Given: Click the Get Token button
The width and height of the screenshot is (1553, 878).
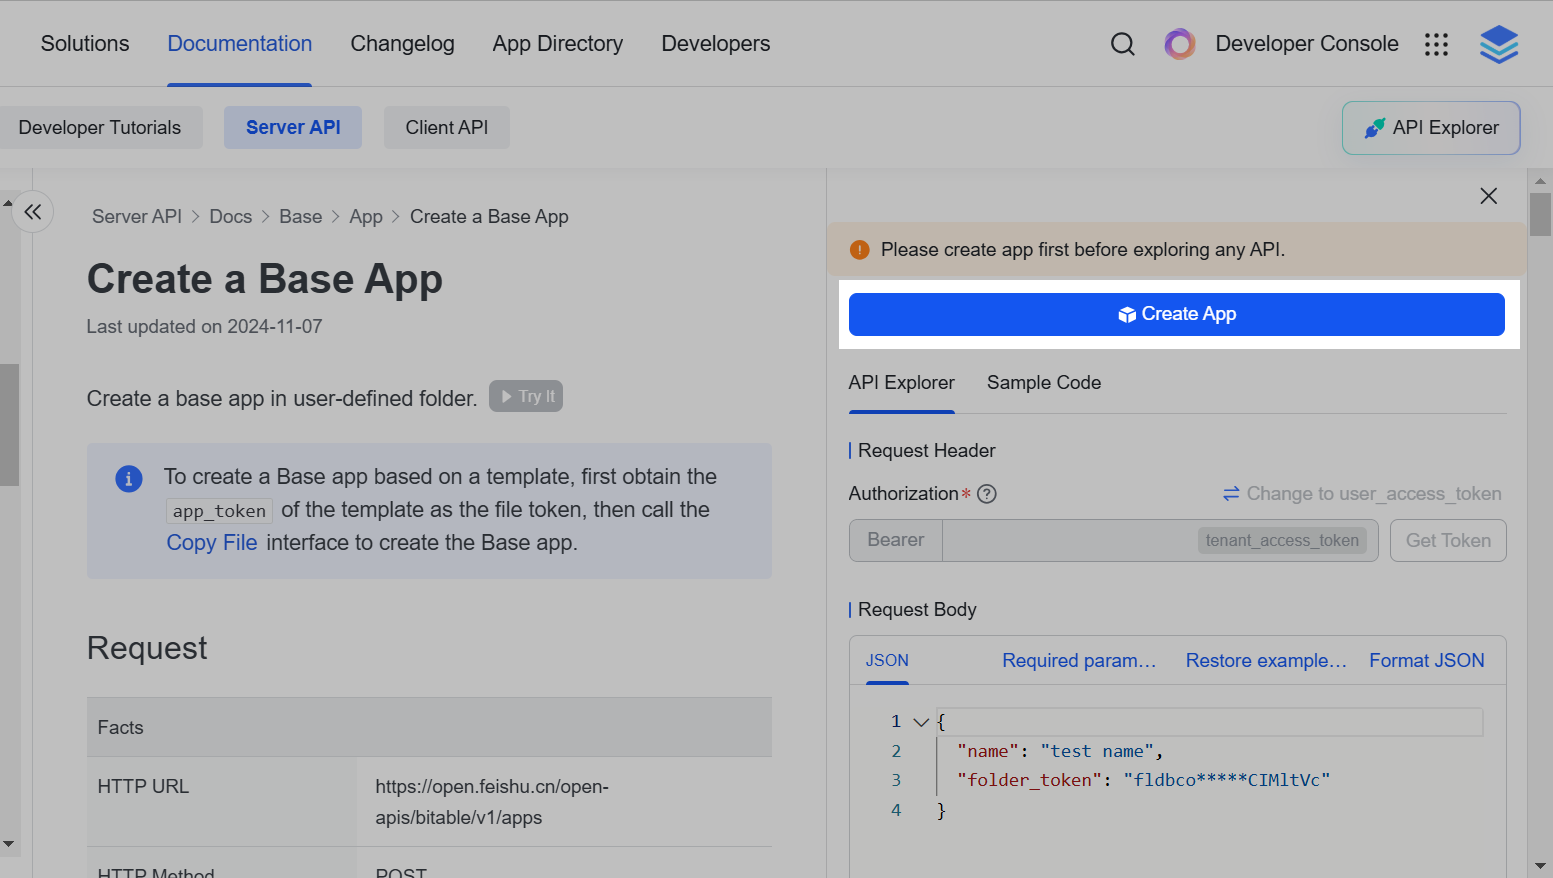Looking at the screenshot, I should click(x=1448, y=541).
